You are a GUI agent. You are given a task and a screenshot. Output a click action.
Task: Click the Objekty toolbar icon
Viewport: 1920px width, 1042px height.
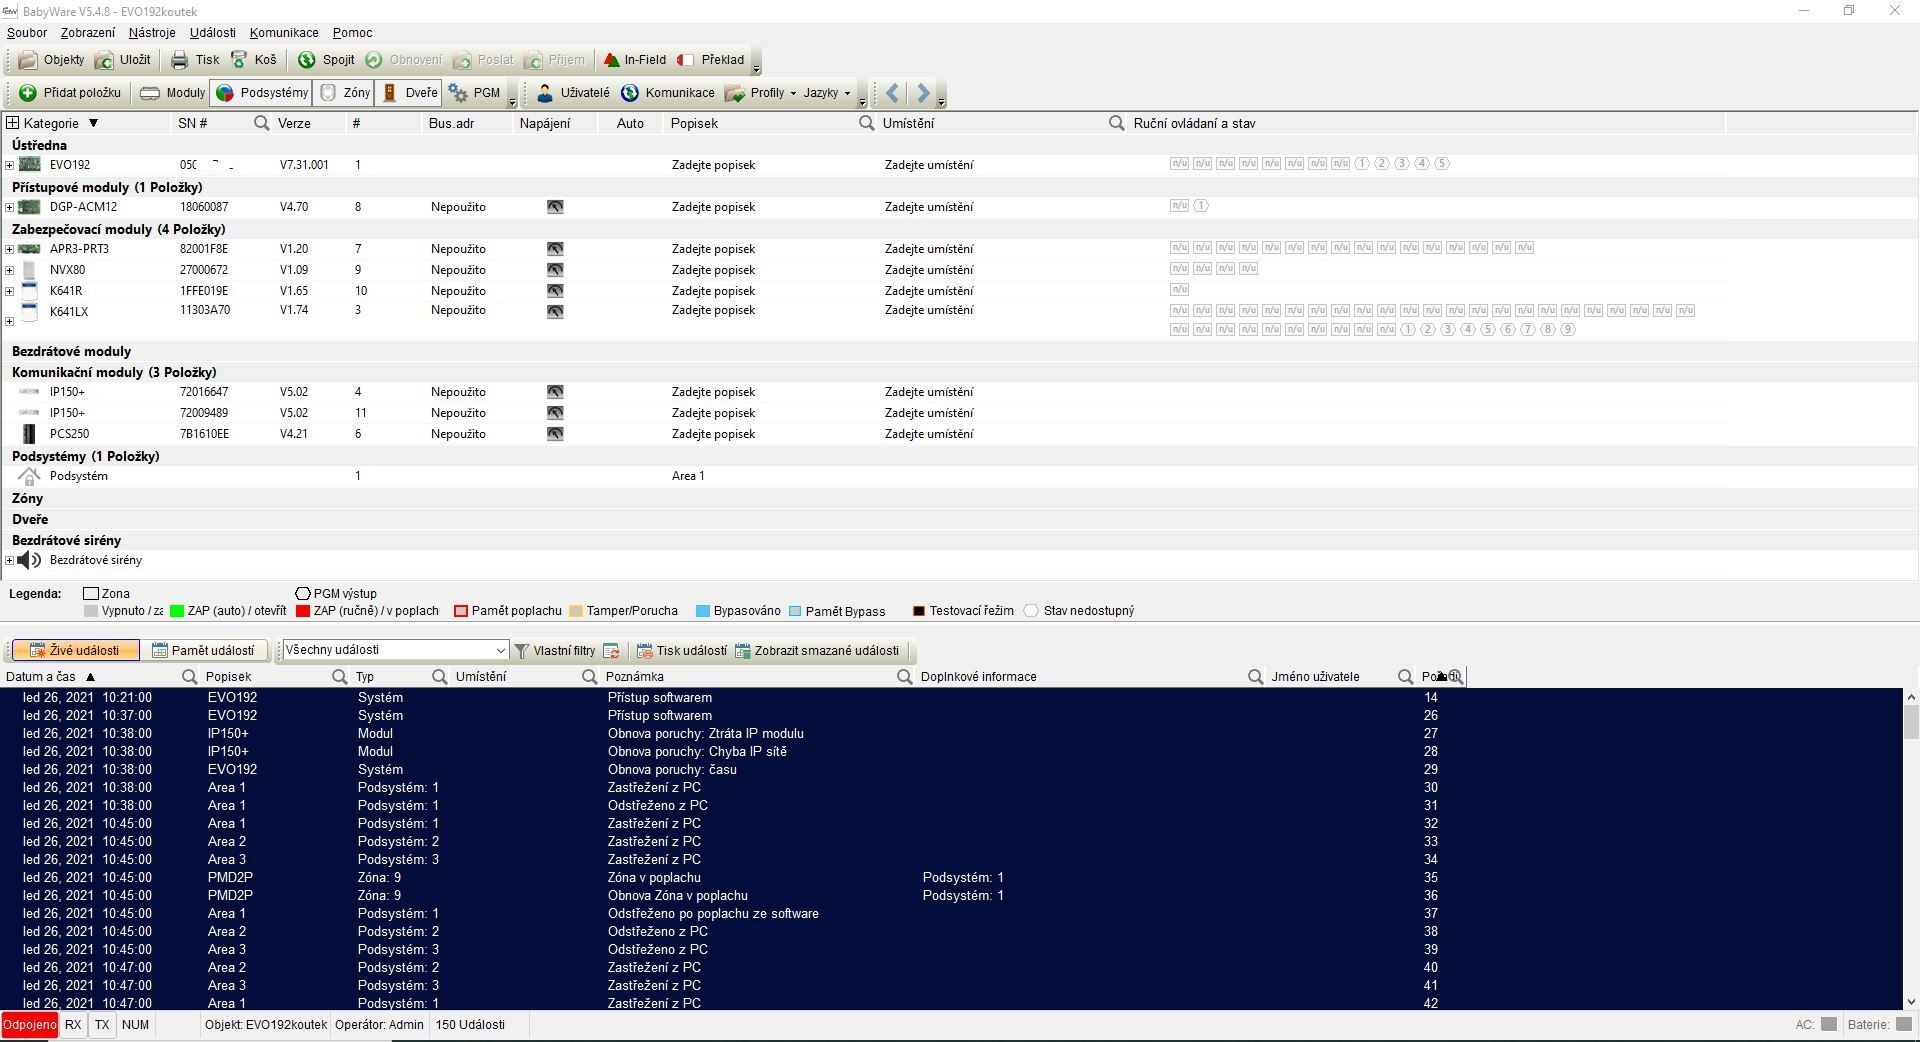coord(29,60)
